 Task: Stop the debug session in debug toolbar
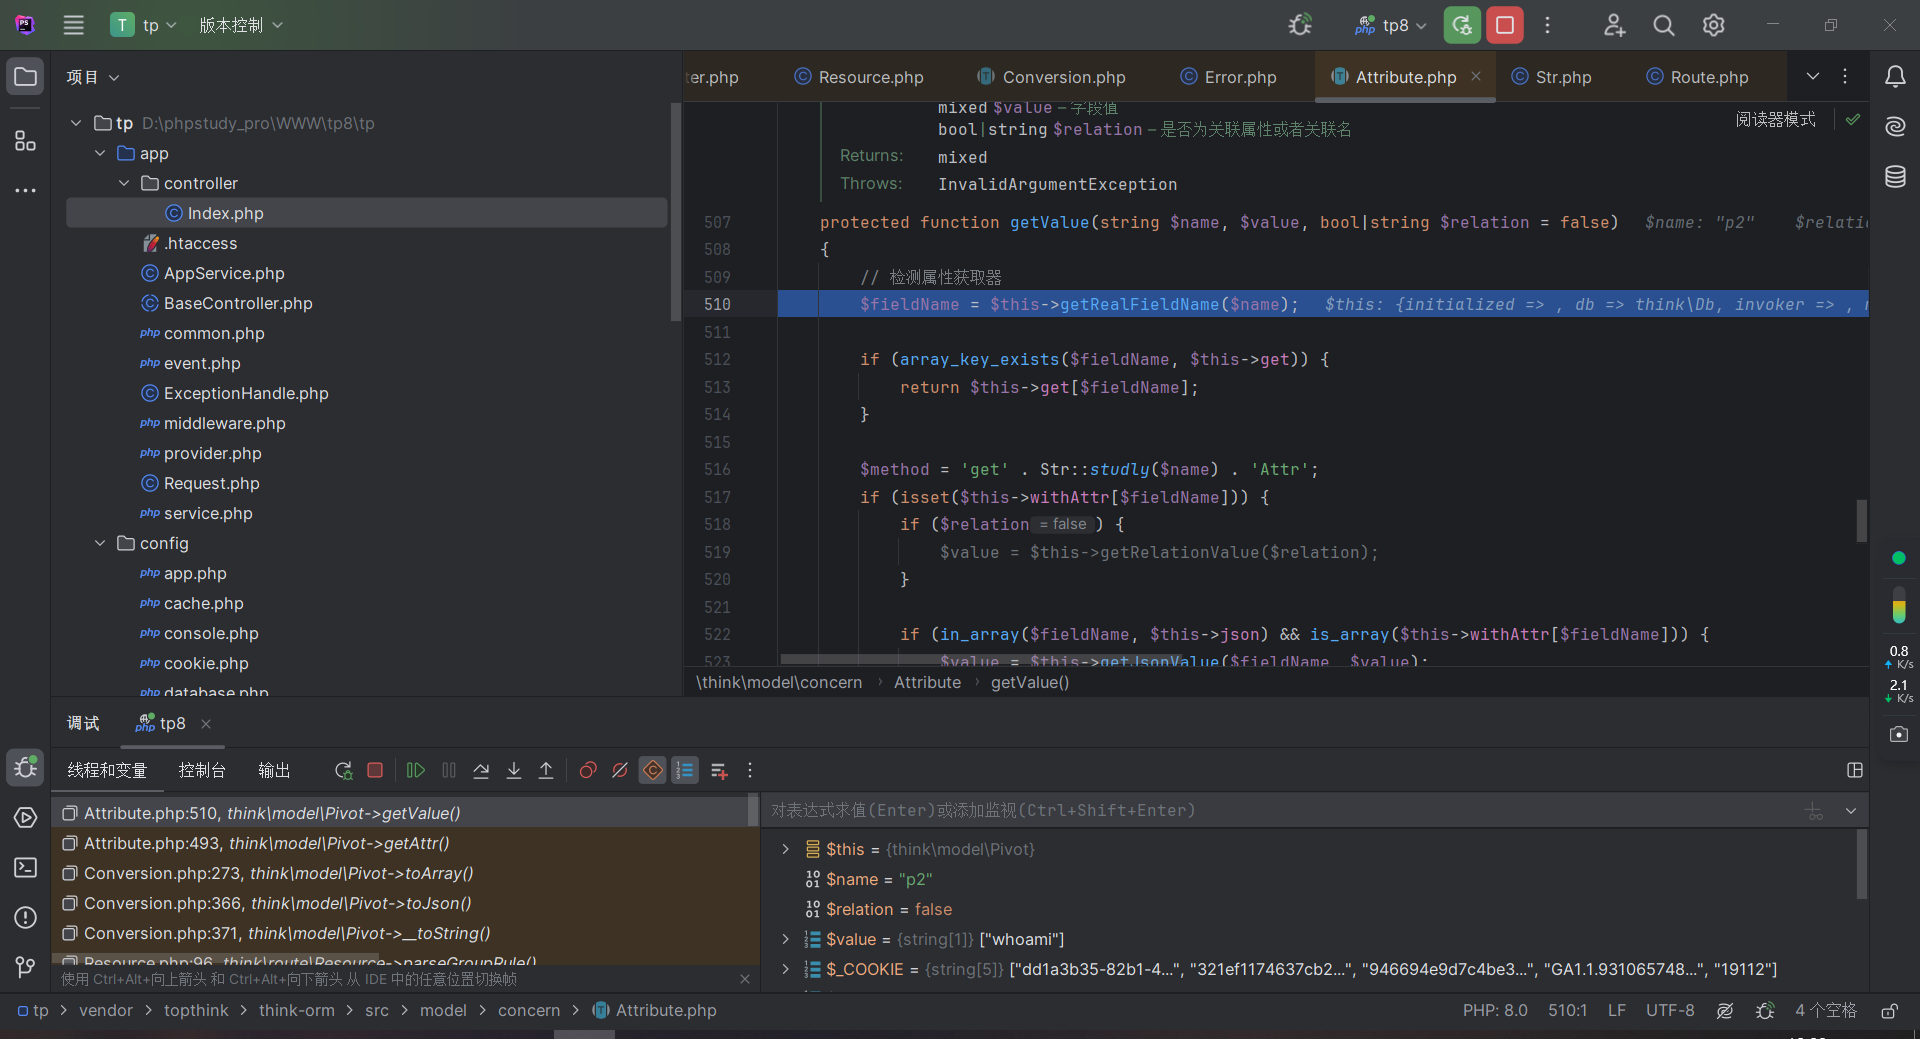375,770
